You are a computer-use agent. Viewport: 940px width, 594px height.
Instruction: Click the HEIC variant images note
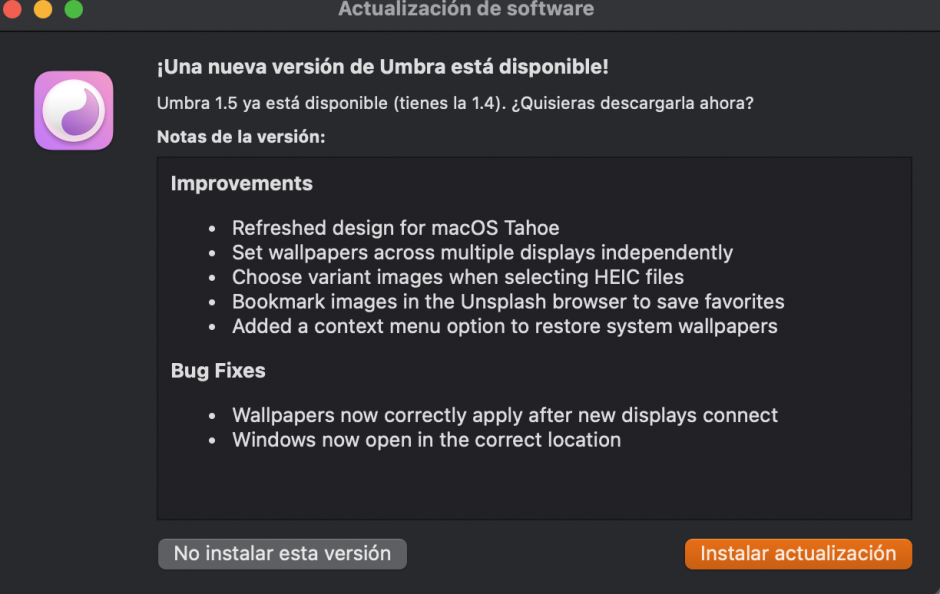[458, 277]
